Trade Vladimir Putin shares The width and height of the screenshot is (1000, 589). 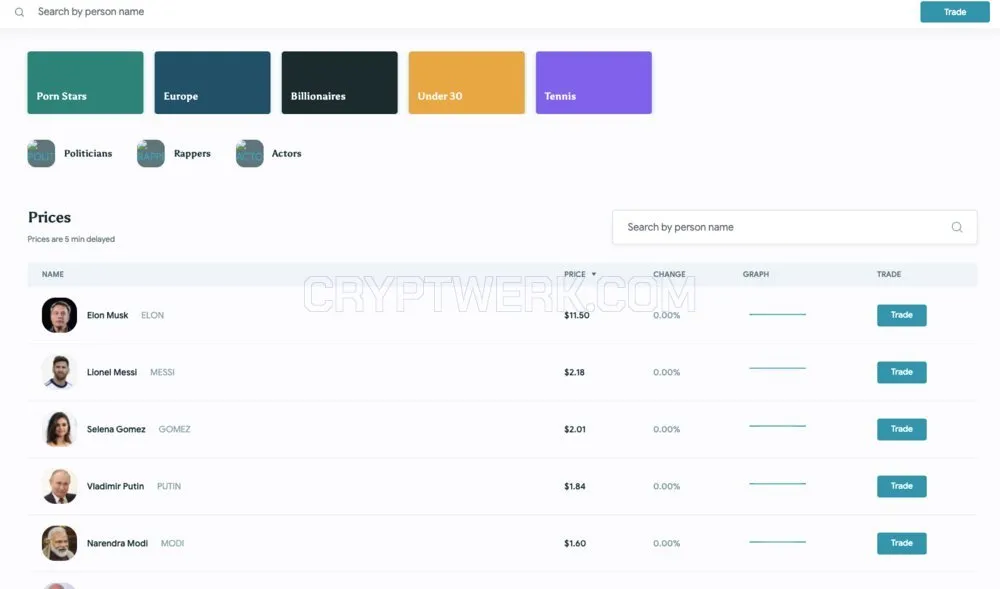pyautogui.click(x=902, y=486)
